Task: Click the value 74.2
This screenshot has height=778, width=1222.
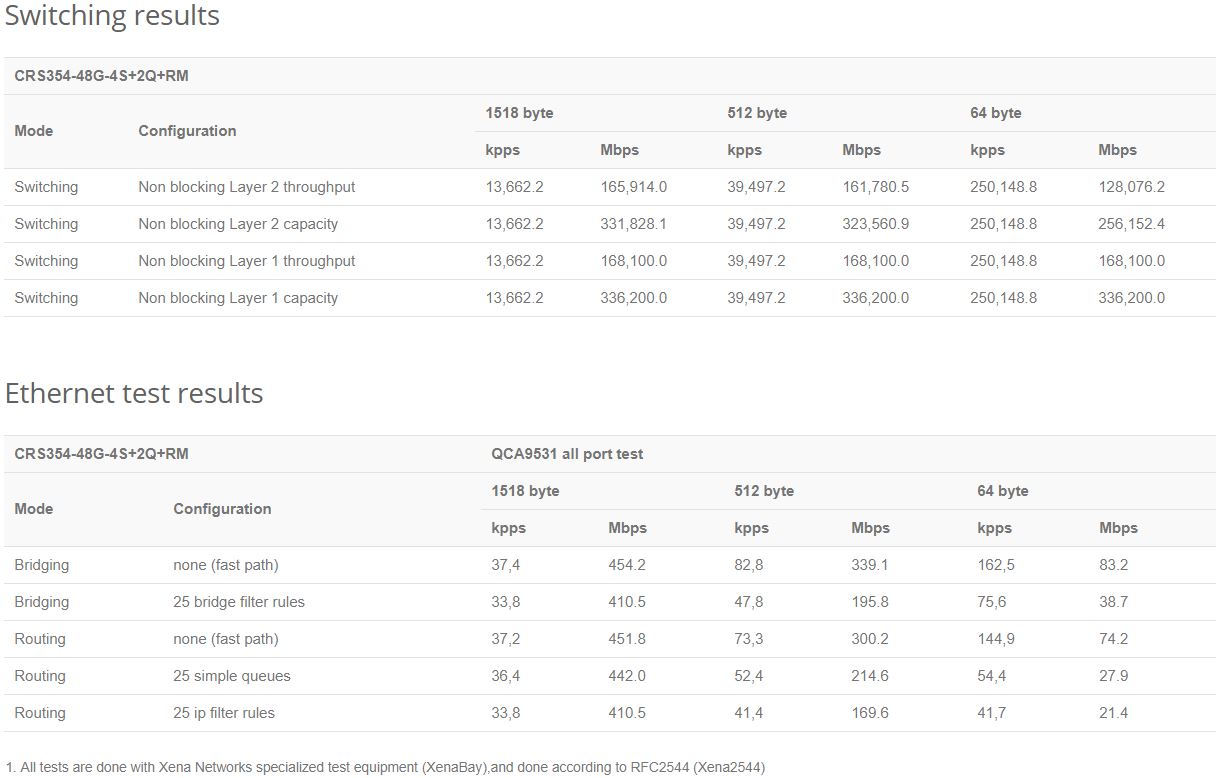Action: pos(1113,639)
